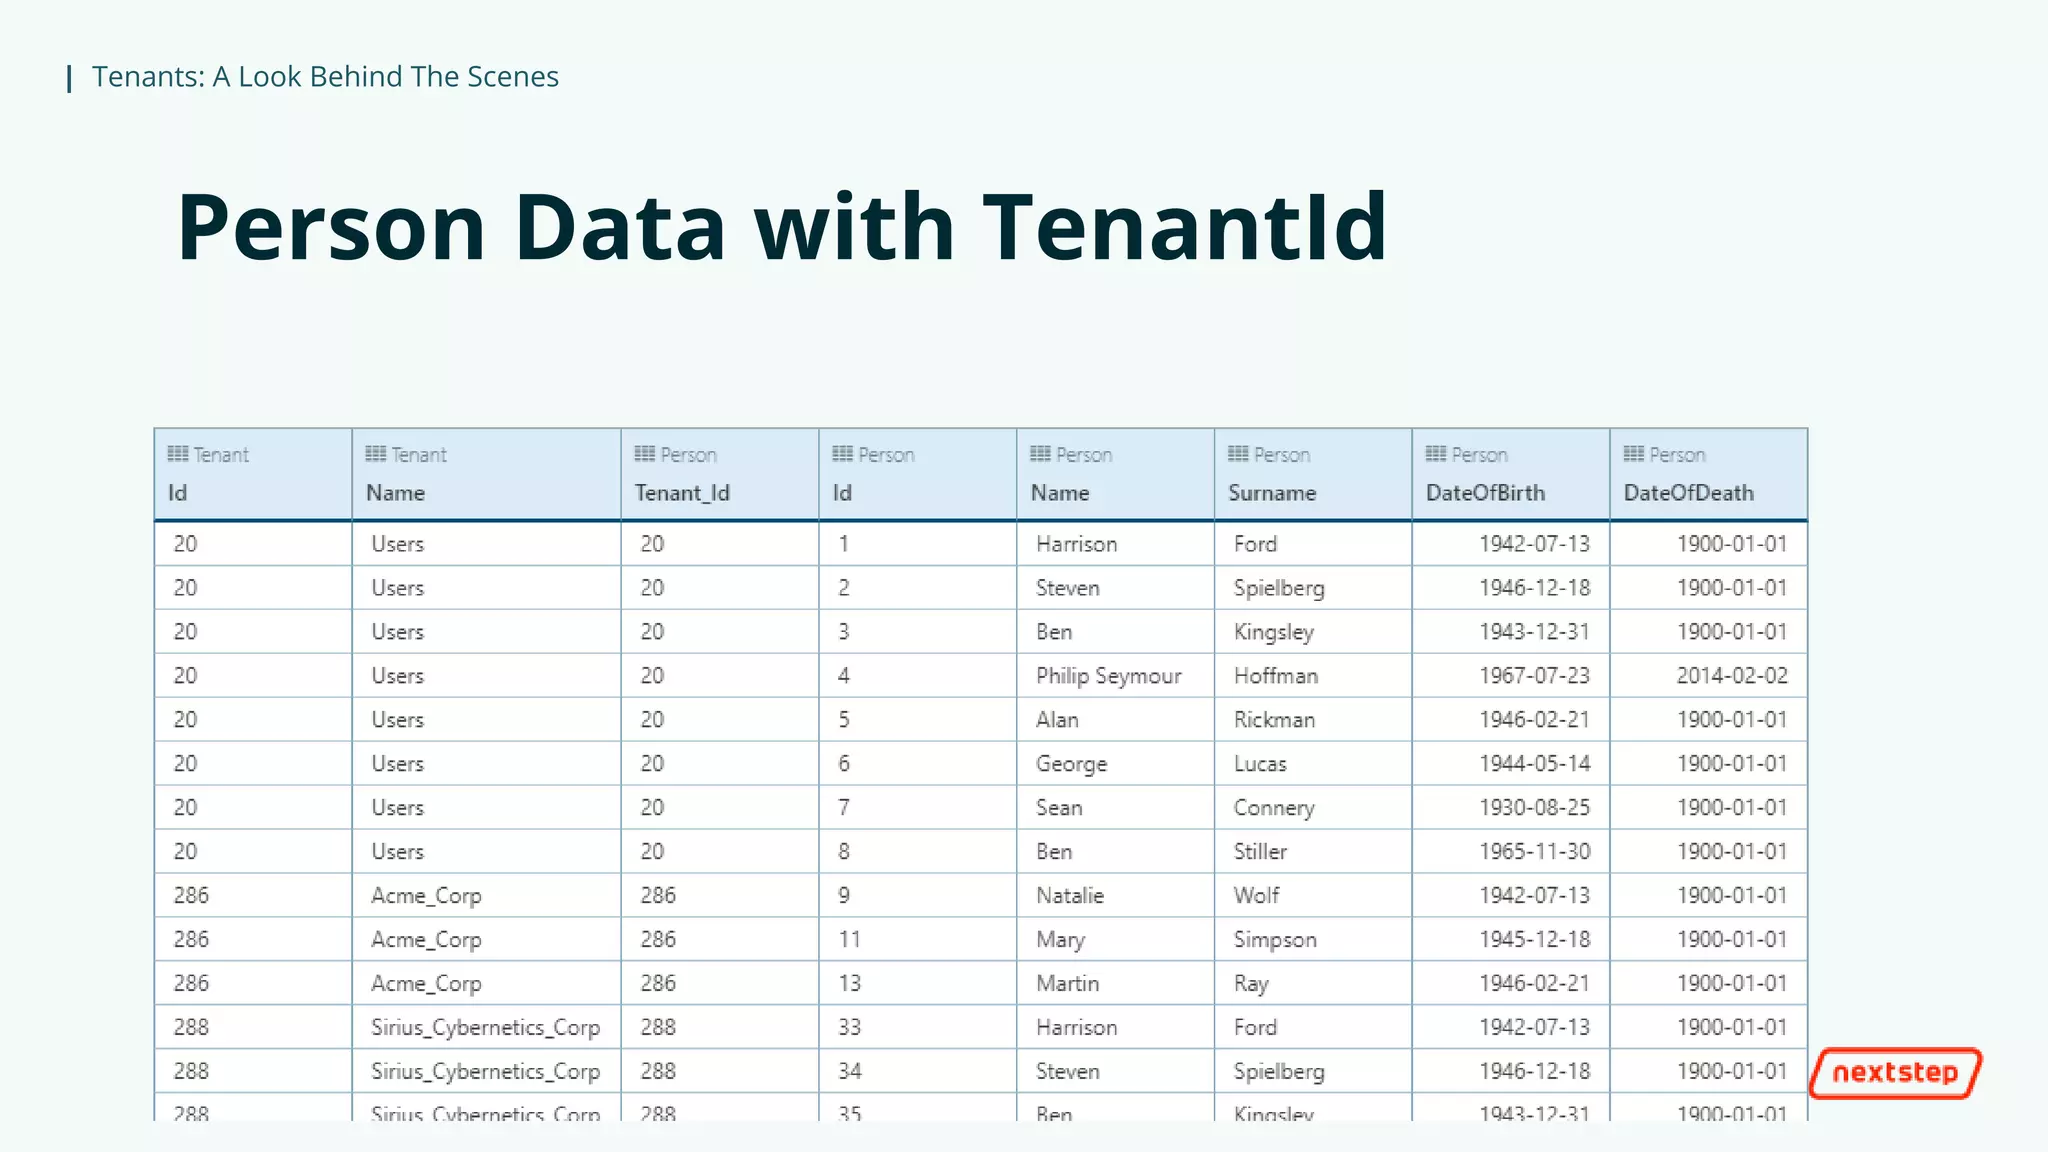Screen dimensions: 2048x1152
Task: Select the DateOfDeath column header
Action: coord(1709,474)
